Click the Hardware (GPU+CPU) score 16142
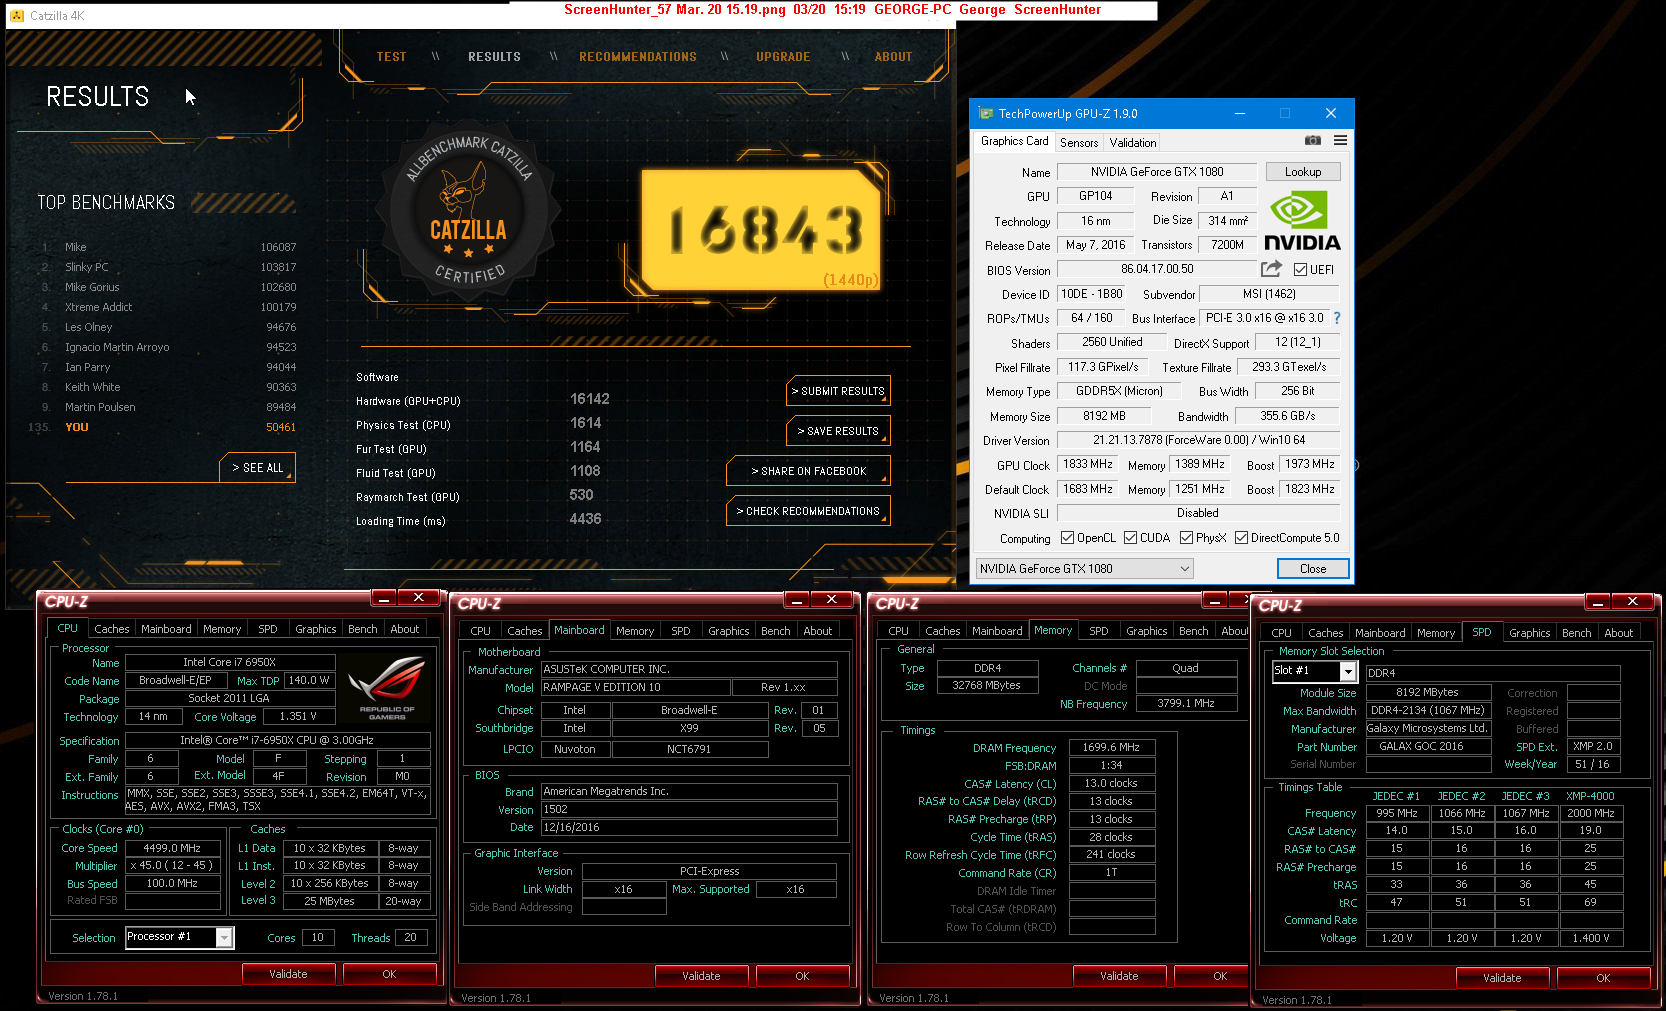Screen dimensions: 1666x1011 pos(589,399)
